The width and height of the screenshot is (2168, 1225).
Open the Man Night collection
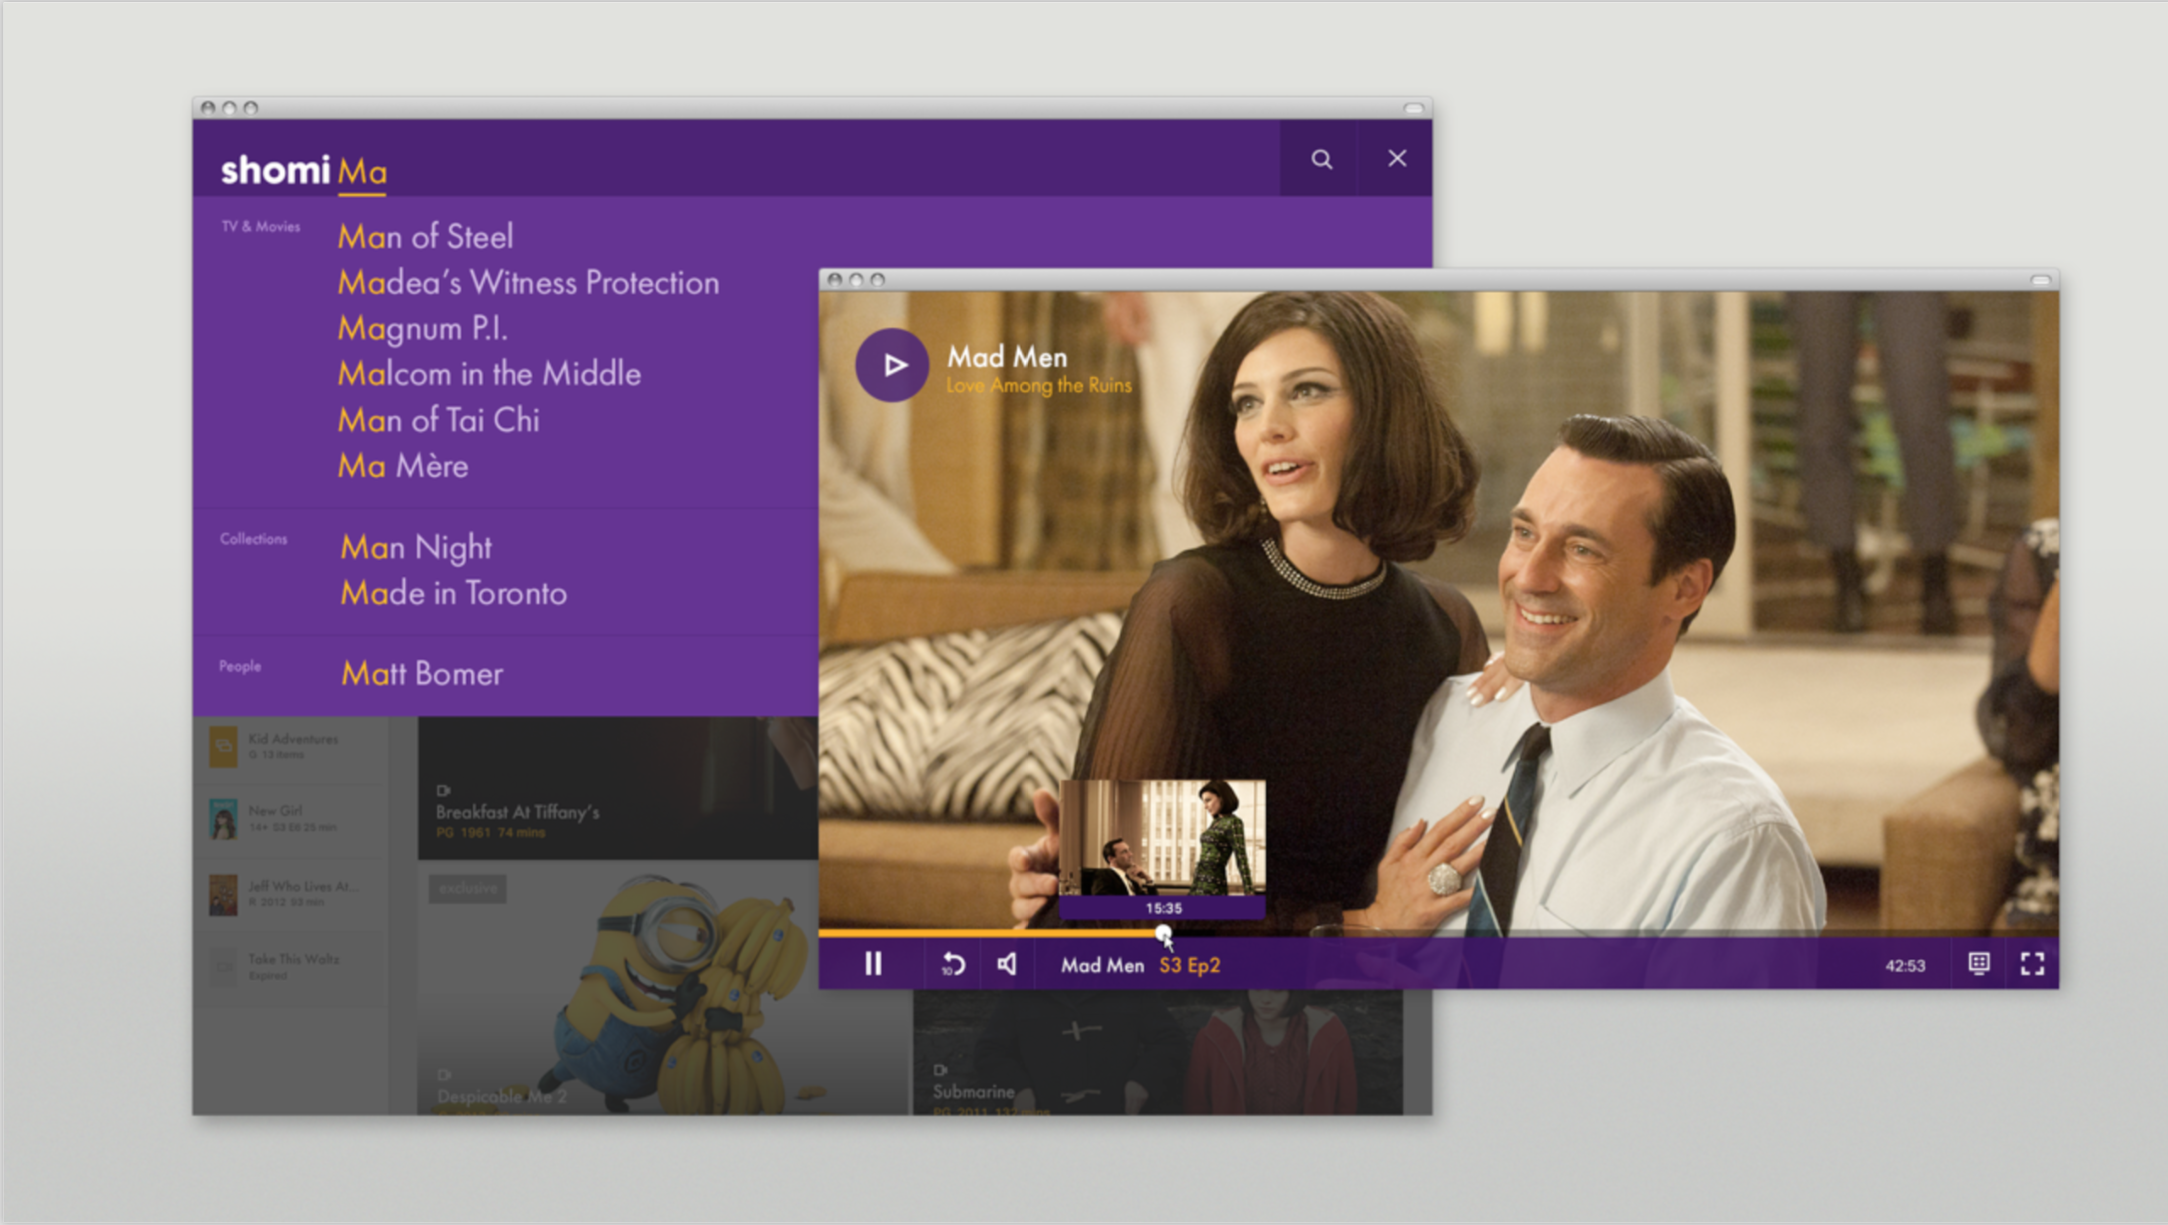(x=416, y=547)
